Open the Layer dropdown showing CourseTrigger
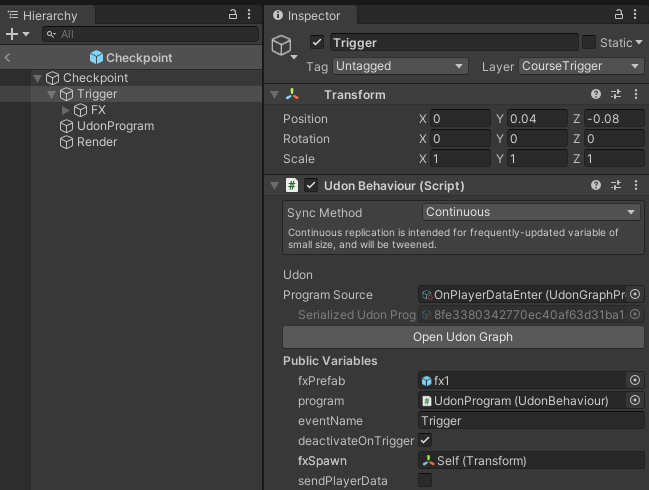 (x=581, y=66)
